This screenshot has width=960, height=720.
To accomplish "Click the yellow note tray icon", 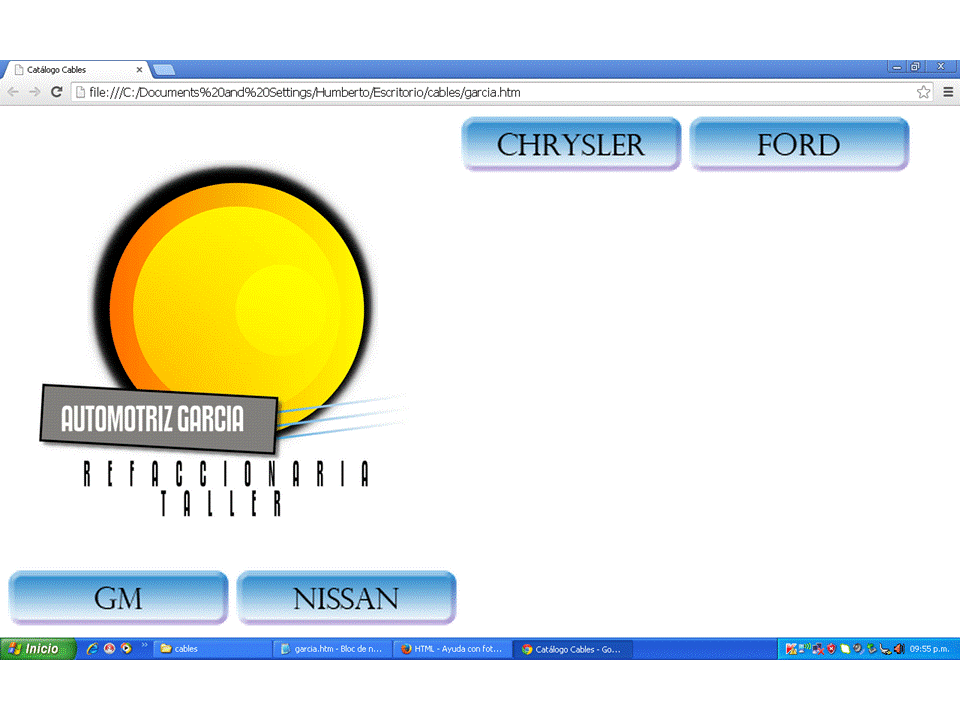I will (x=845, y=648).
